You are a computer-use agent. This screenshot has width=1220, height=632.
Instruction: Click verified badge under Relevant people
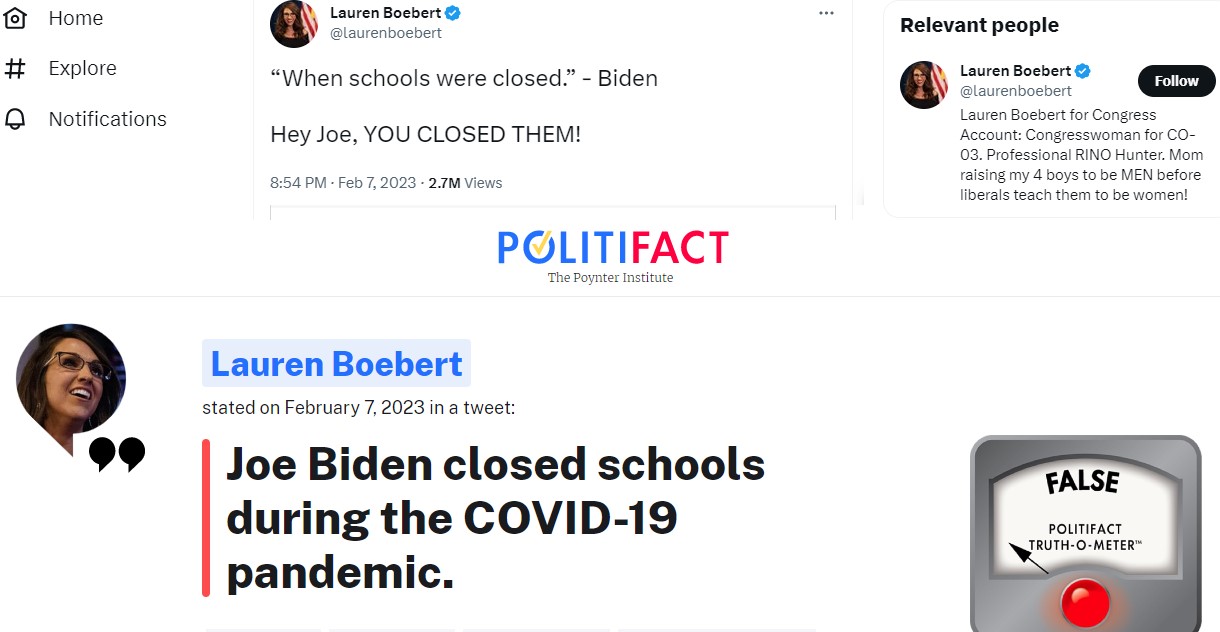click(x=1083, y=71)
